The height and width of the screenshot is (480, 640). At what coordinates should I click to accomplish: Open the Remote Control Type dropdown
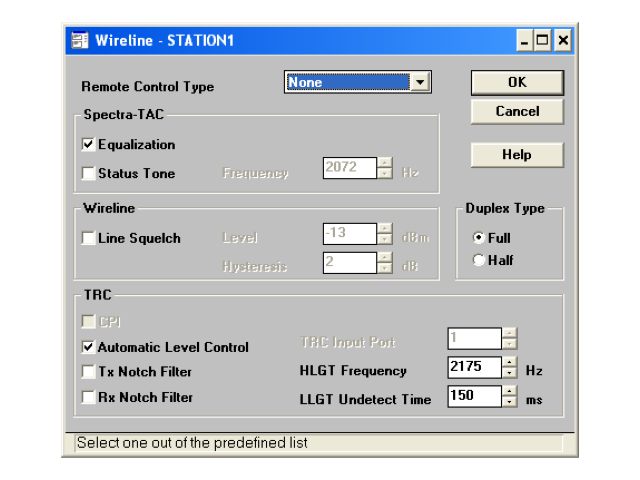point(421,83)
